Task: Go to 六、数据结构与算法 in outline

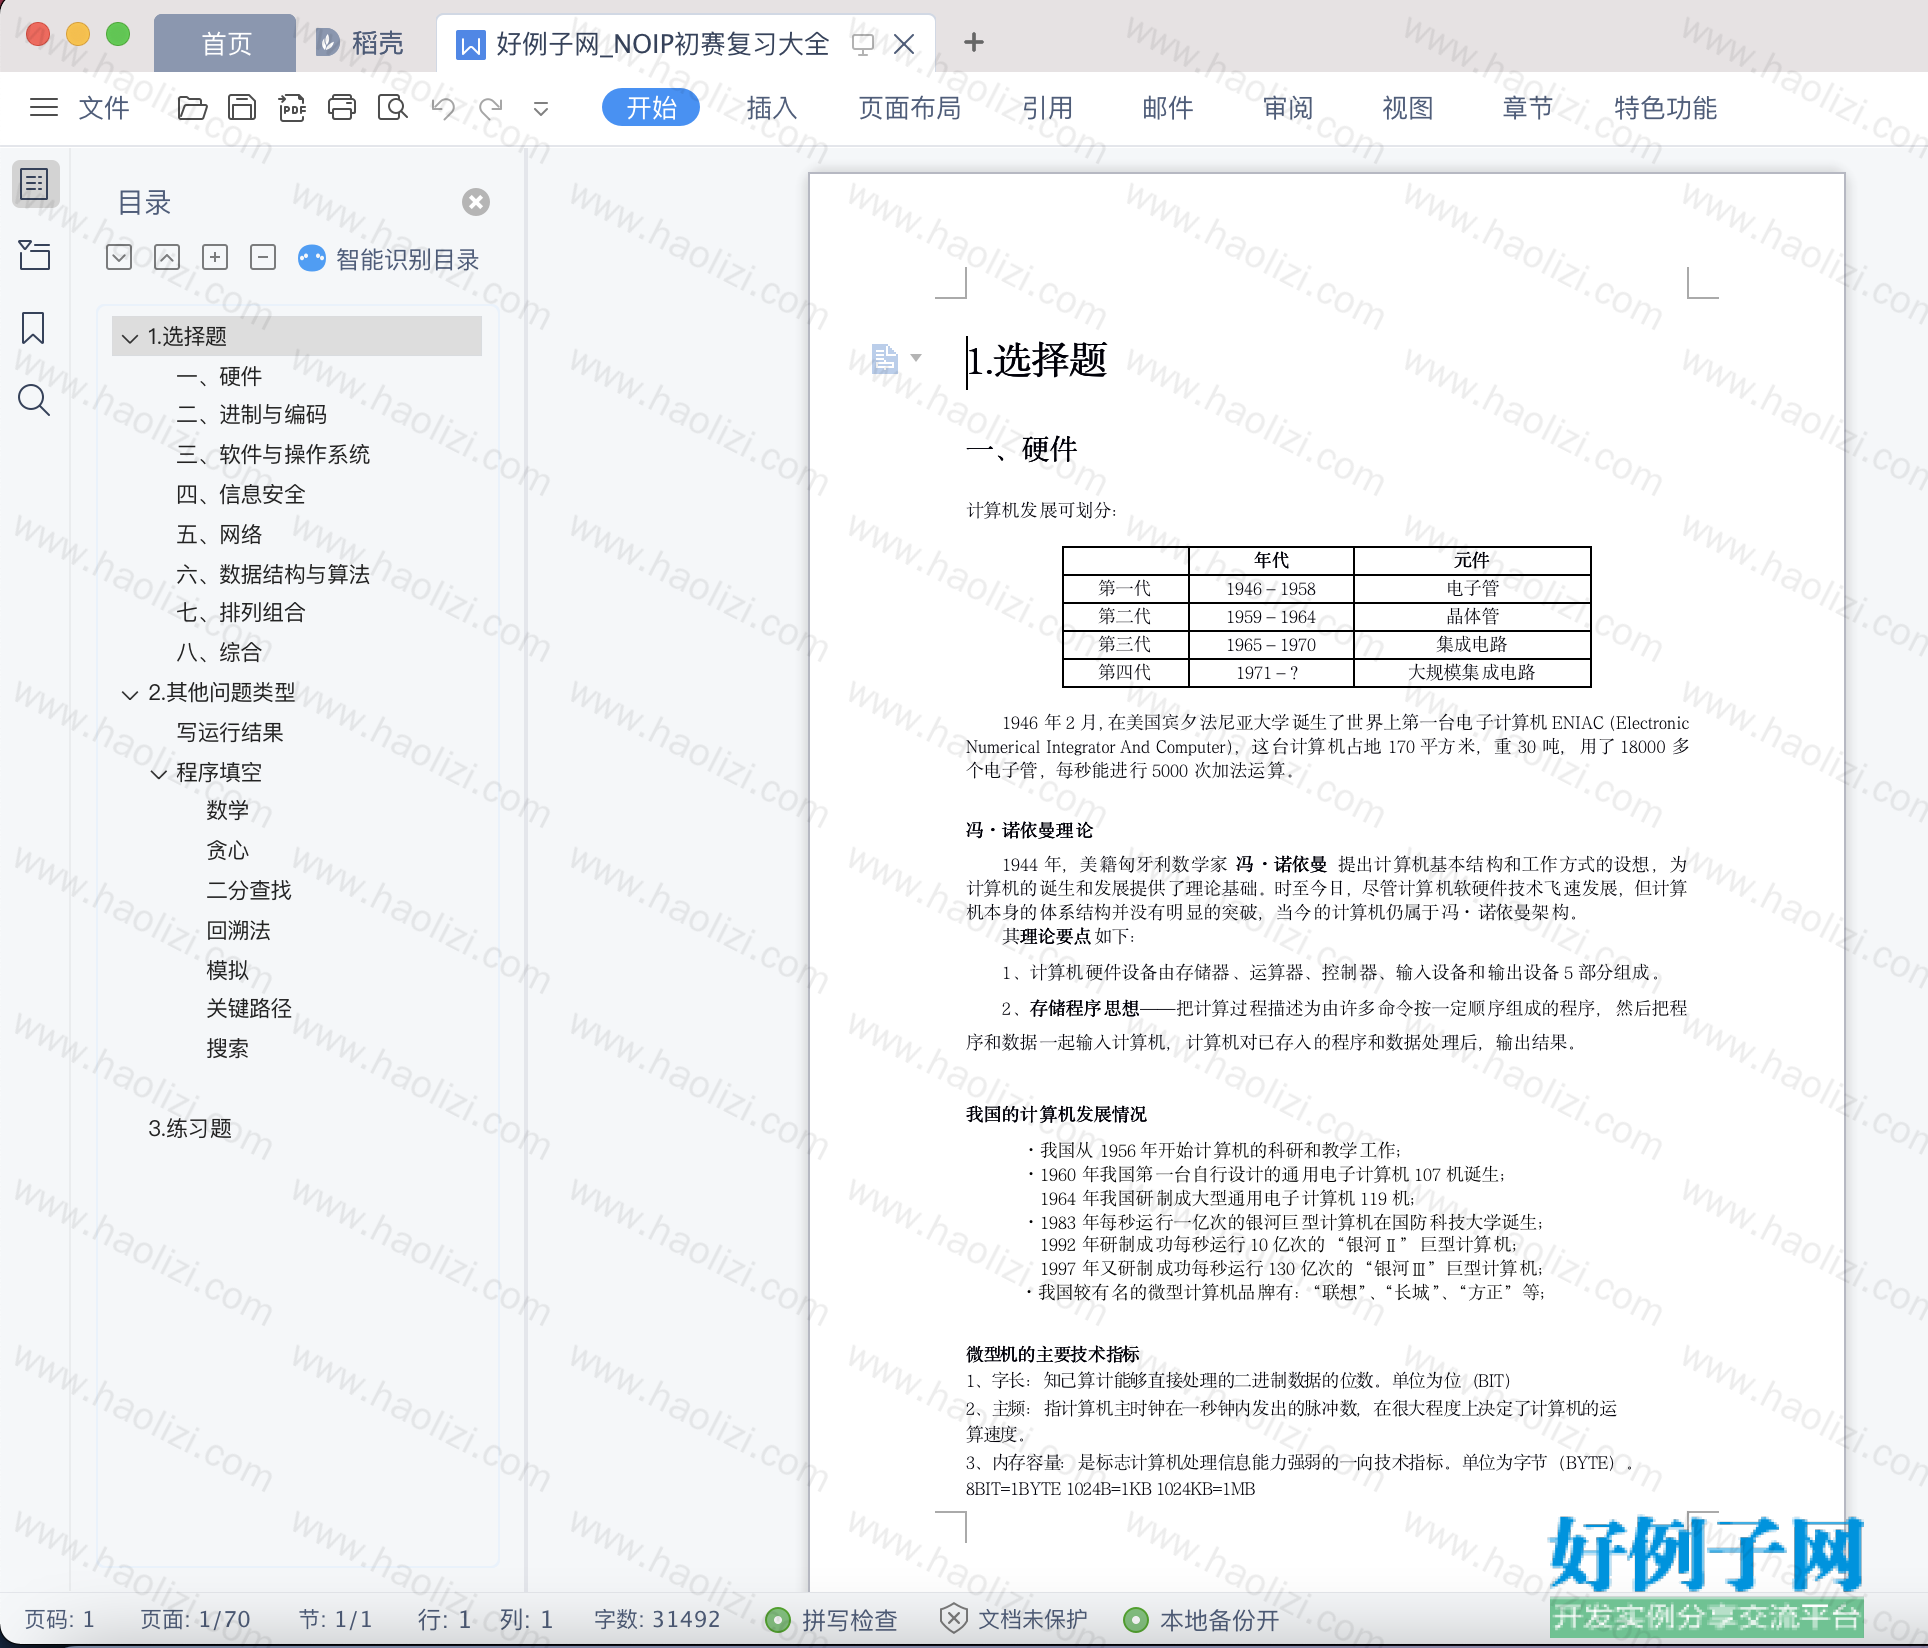Action: (x=273, y=574)
